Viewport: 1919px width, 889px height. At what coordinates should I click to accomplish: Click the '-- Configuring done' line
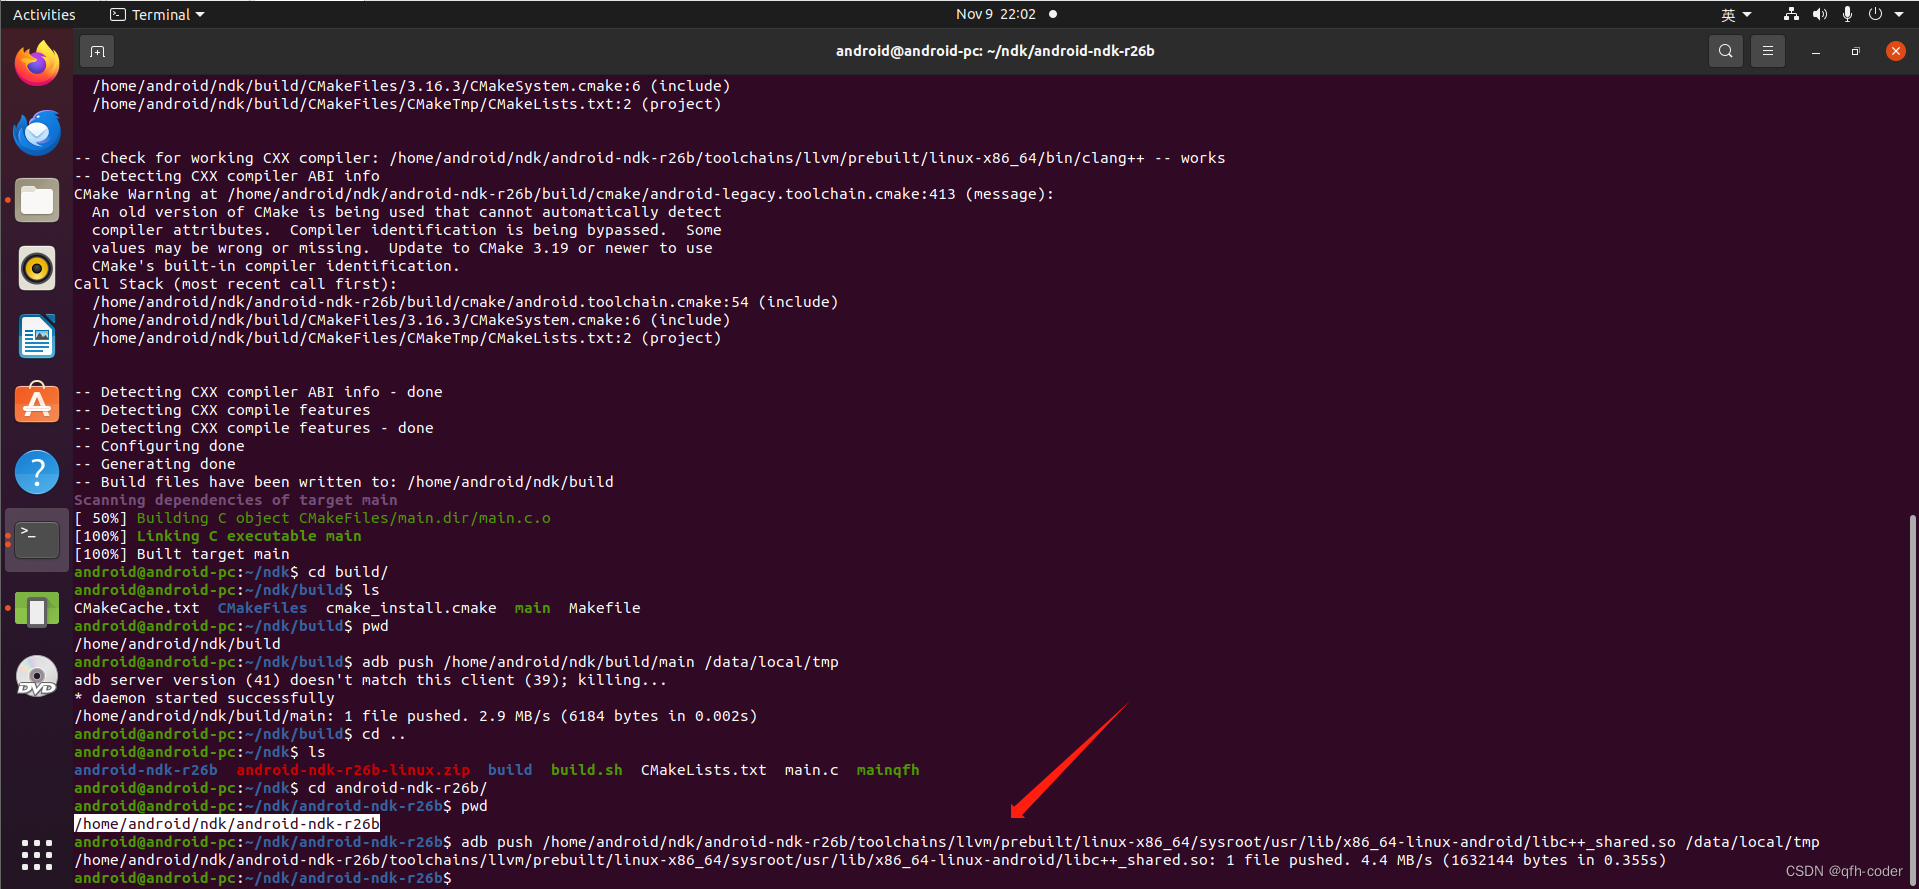pyautogui.click(x=160, y=446)
